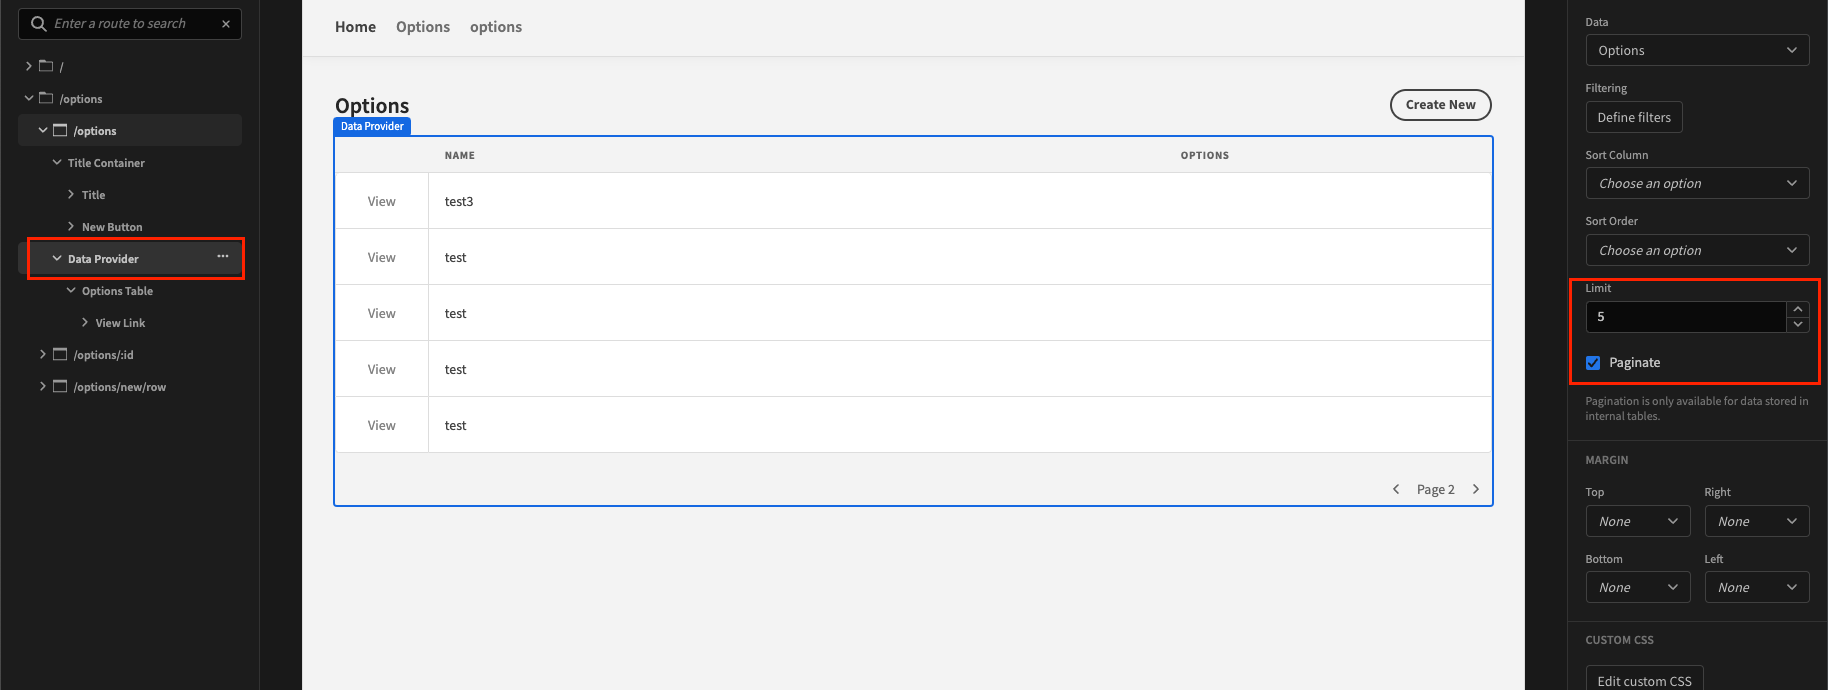Image resolution: width=1828 pixels, height=690 pixels.
Task: Decrease the Limit value
Action: tap(1798, 324)
